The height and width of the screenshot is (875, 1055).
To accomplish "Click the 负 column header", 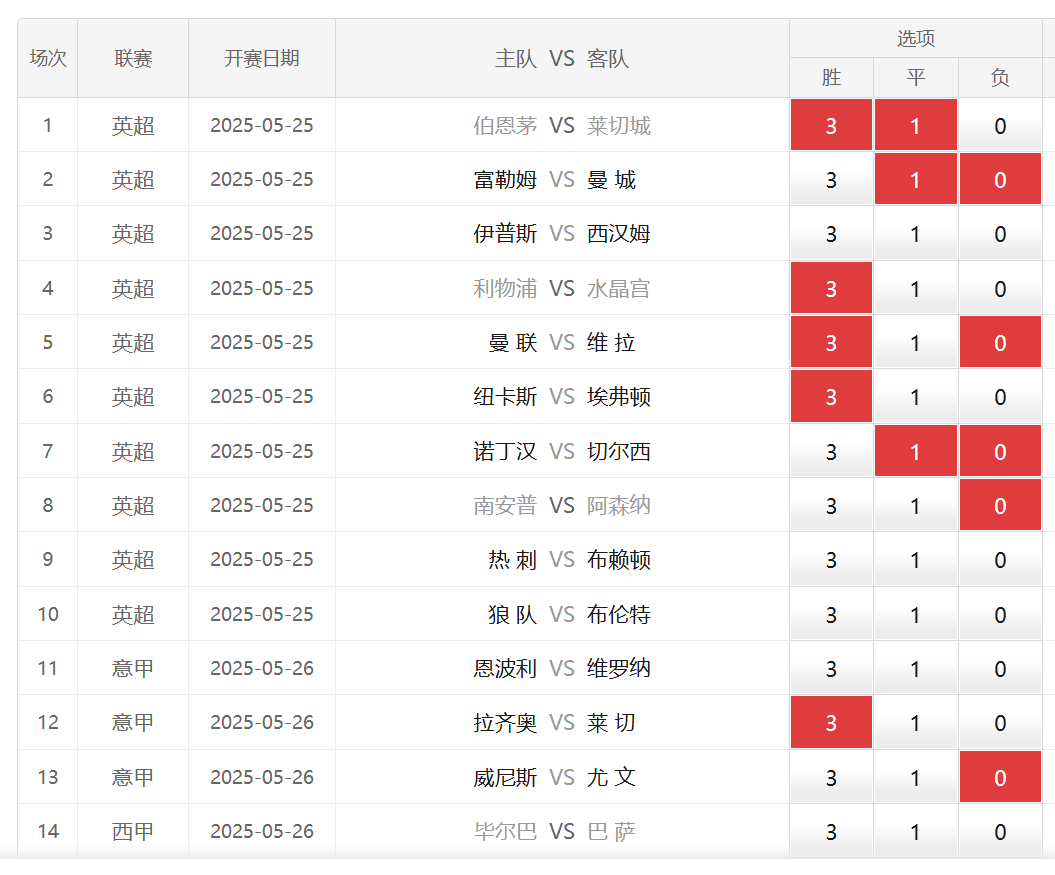I will click(x=1001, y=77).
